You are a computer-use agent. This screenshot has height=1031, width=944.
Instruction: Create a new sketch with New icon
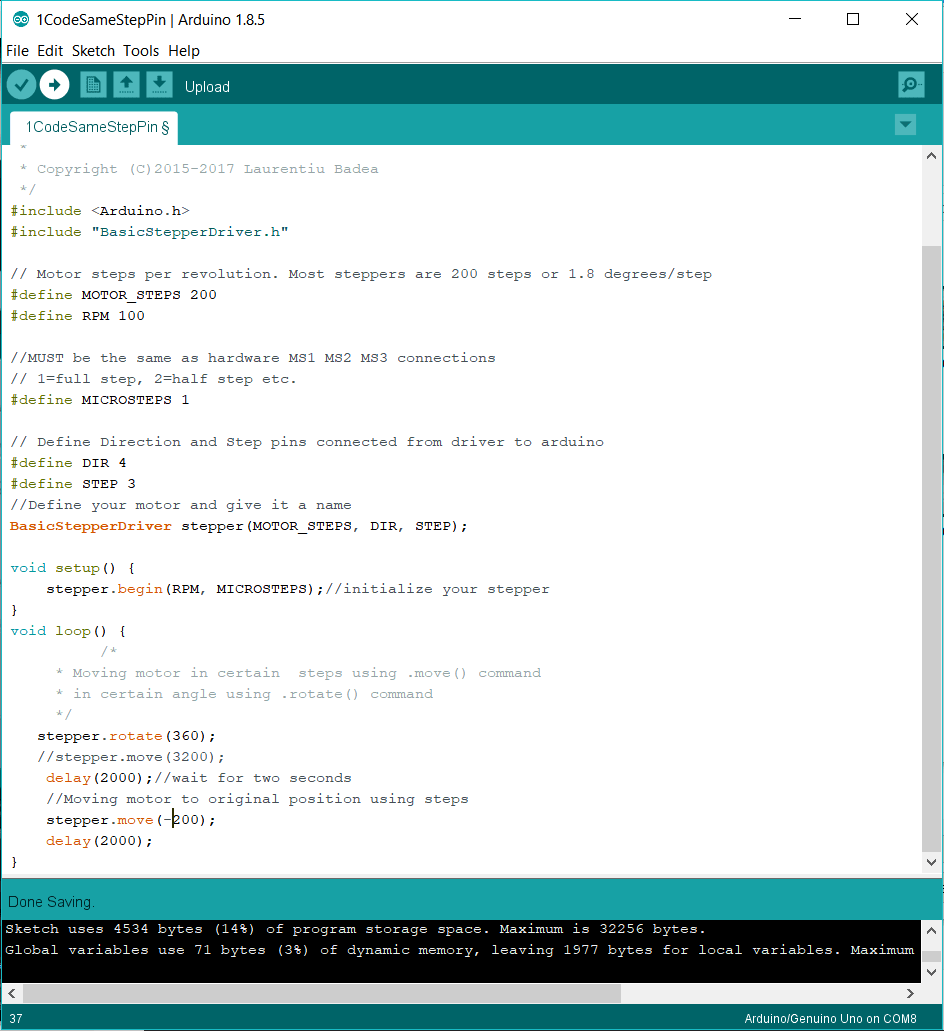click(93, 85)
